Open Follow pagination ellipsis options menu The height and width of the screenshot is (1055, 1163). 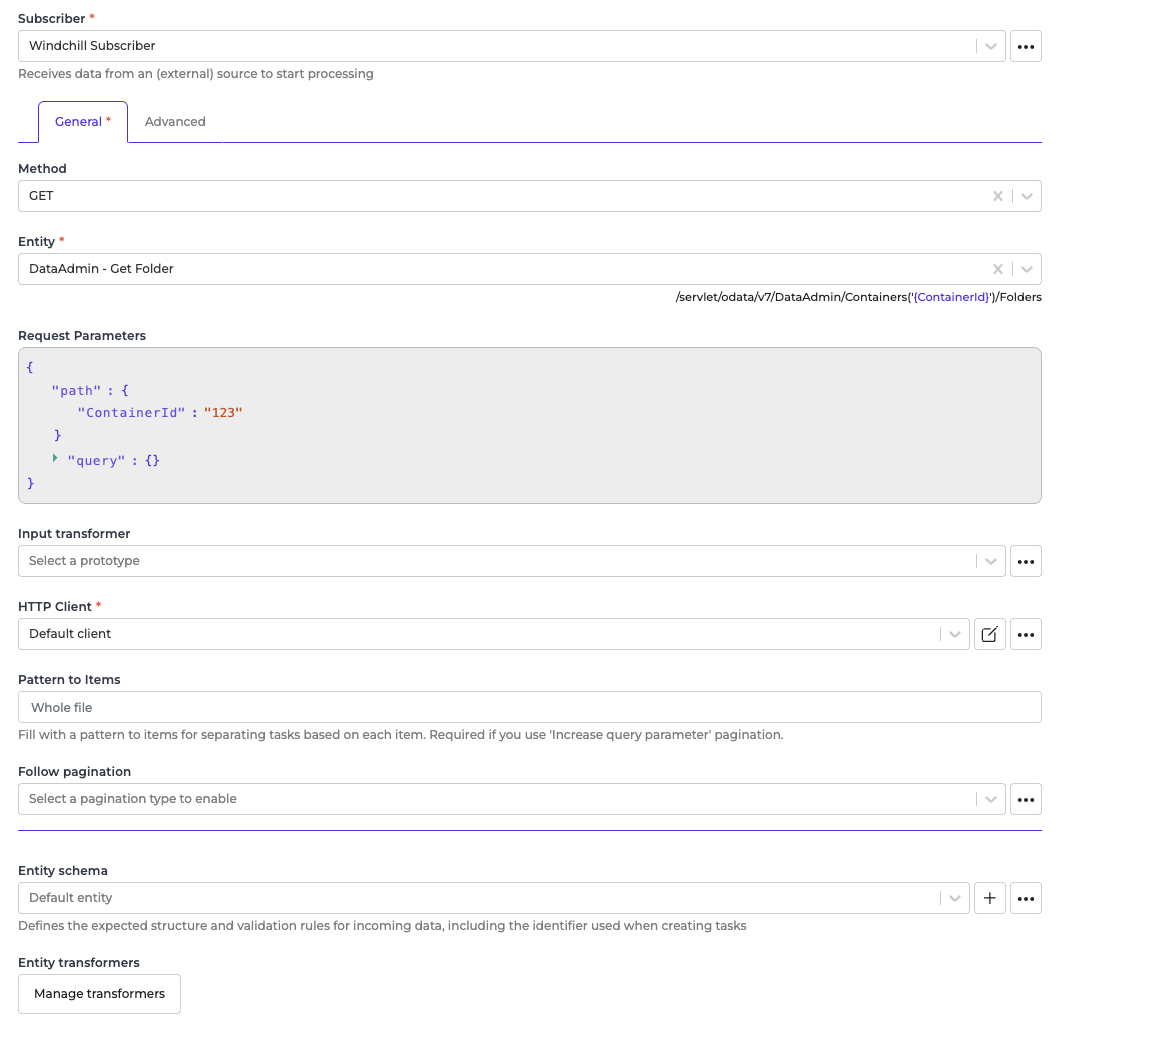point(1025,799)
